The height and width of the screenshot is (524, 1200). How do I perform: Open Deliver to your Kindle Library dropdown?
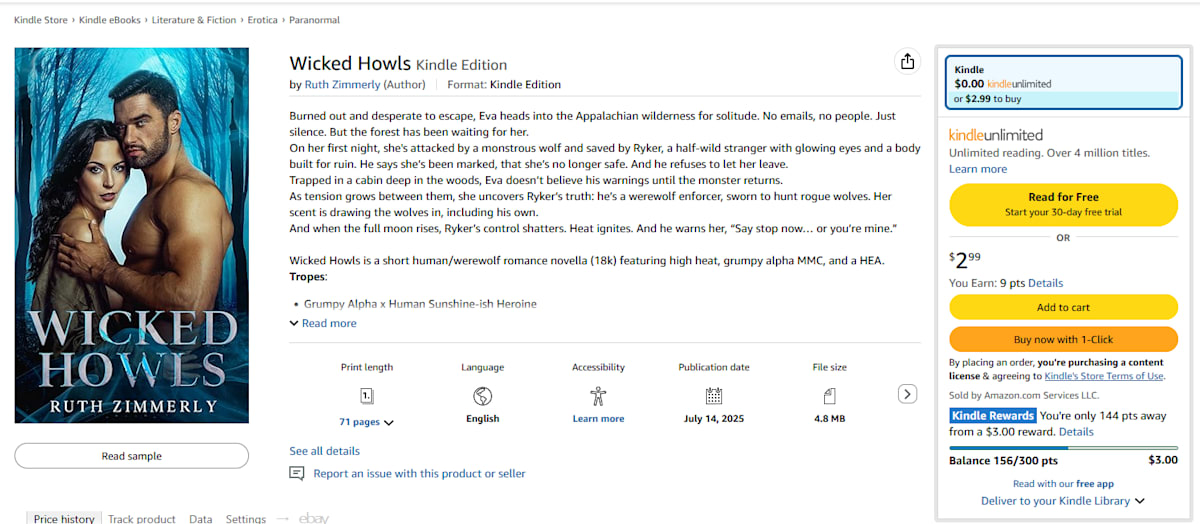[x=1062, y=500]
